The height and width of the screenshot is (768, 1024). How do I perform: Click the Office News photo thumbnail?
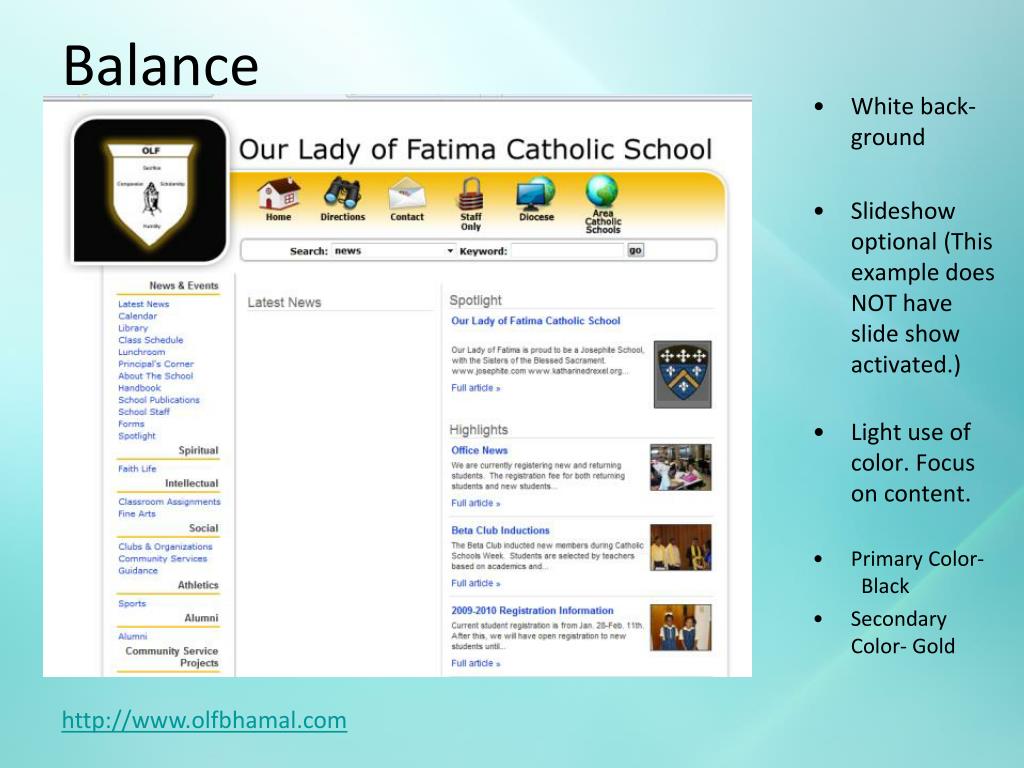[x=680, y=468]
